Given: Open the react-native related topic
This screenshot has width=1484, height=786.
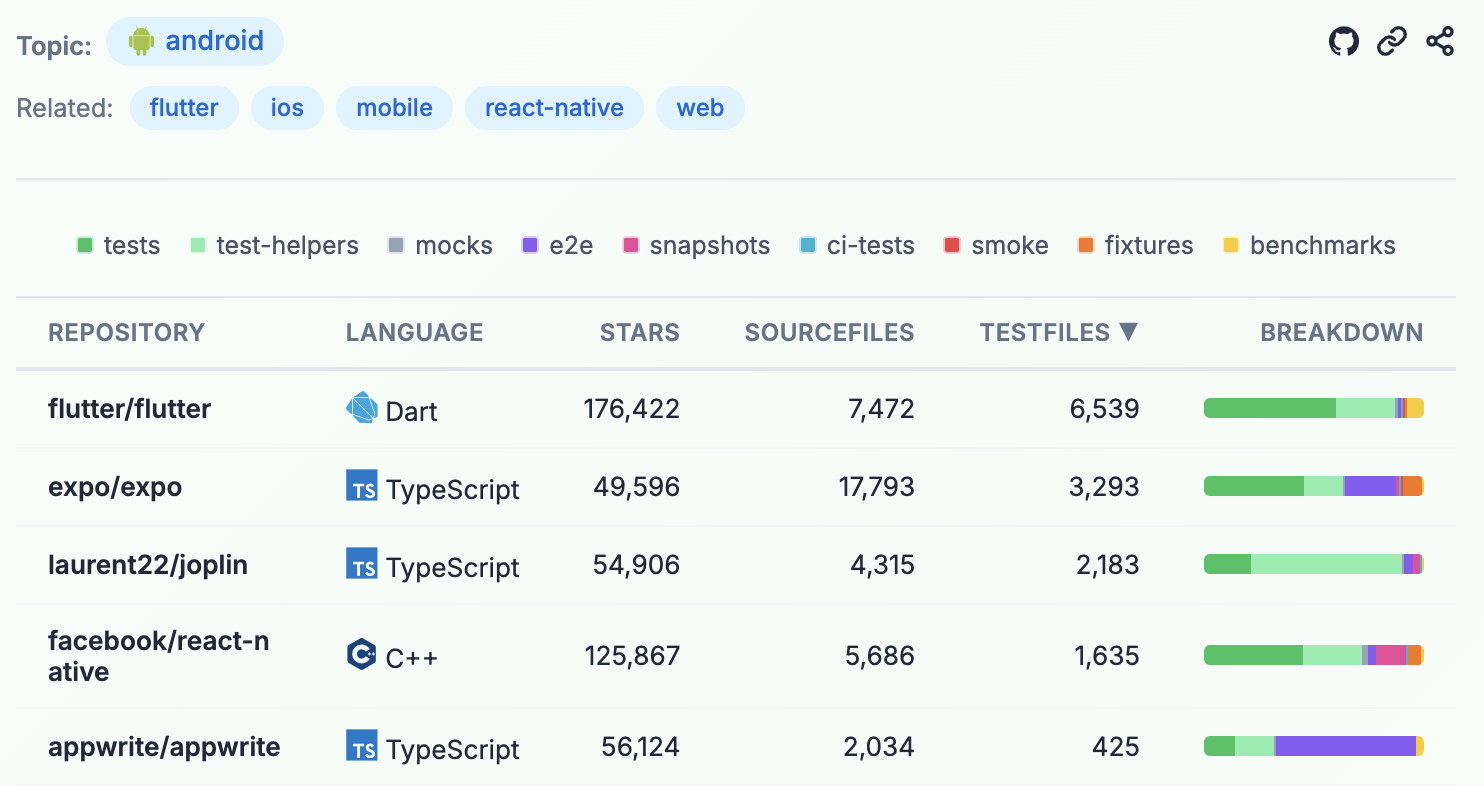Looking at the screenshot, I should (x=554, y=108).
